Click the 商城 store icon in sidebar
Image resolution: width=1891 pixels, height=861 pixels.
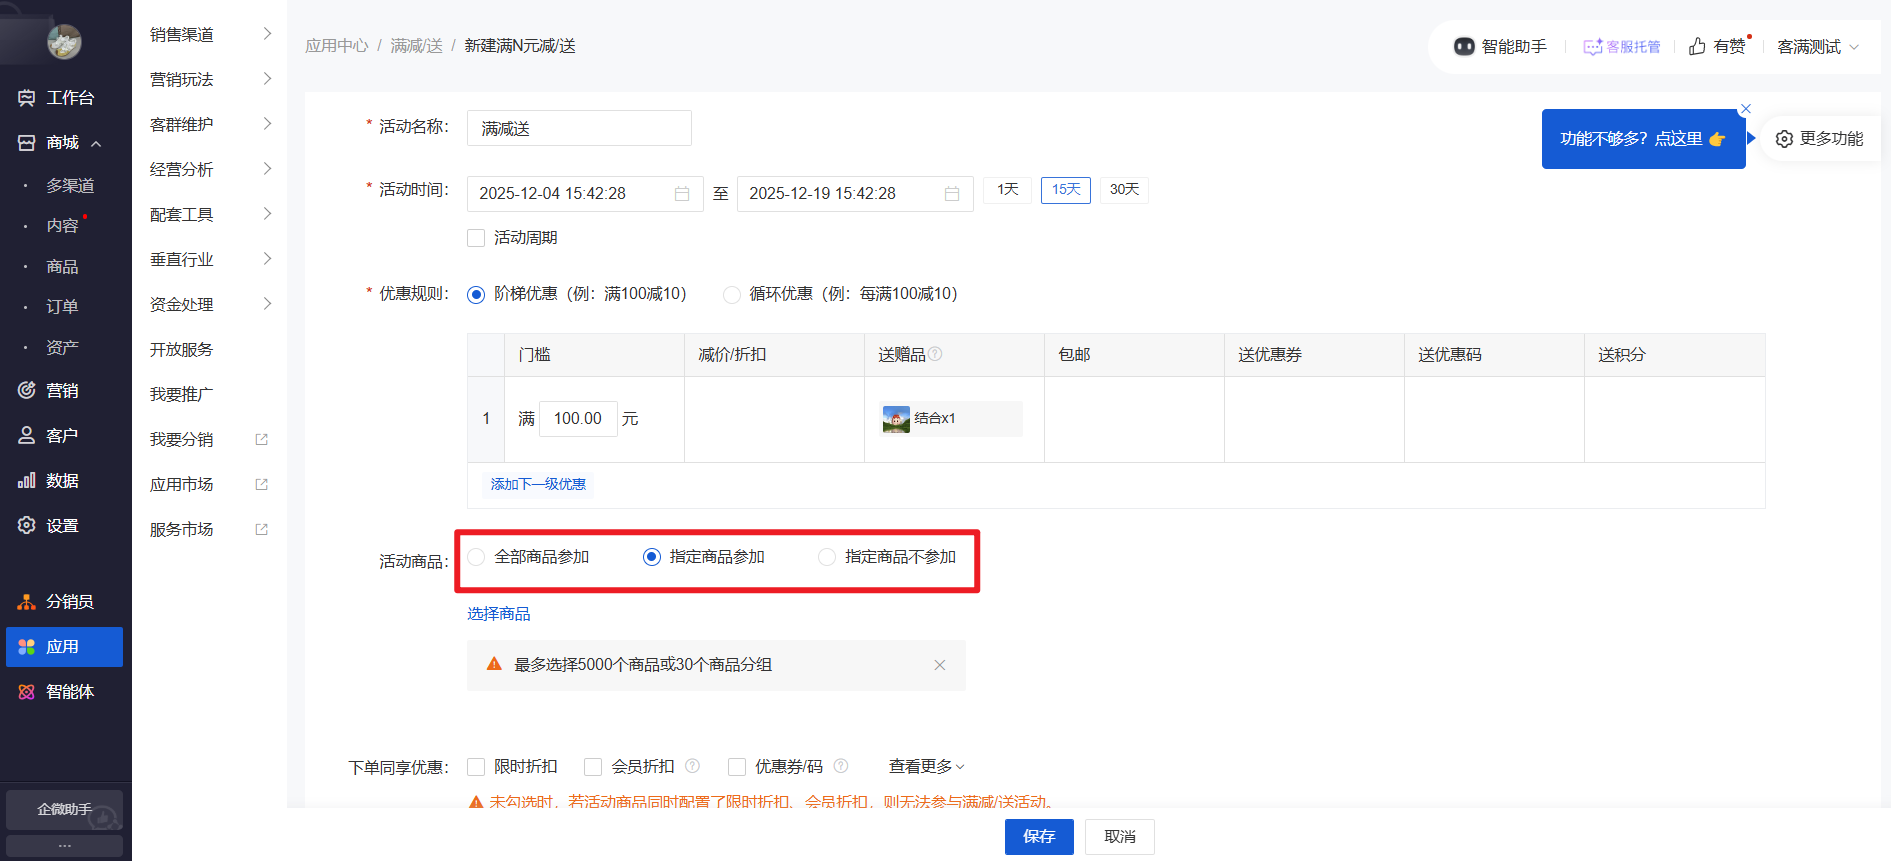pyautogui.click(x=27, y=143)
